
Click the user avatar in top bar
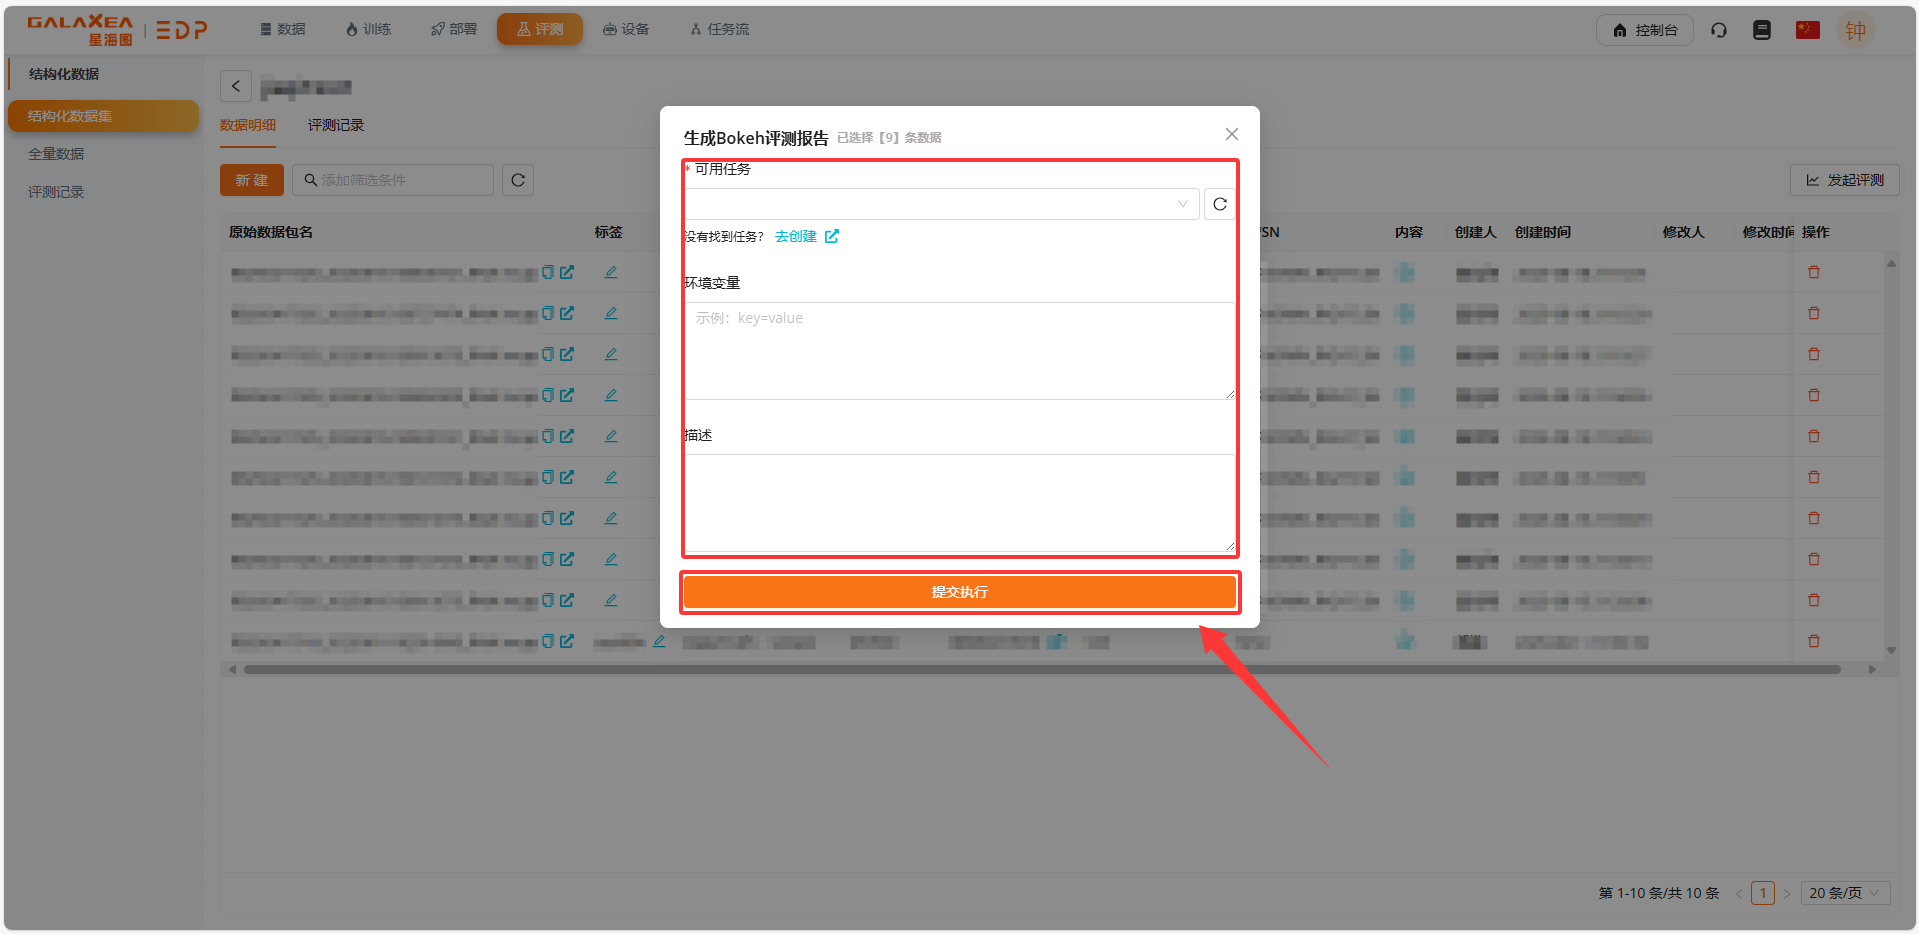click(1855, 30)
